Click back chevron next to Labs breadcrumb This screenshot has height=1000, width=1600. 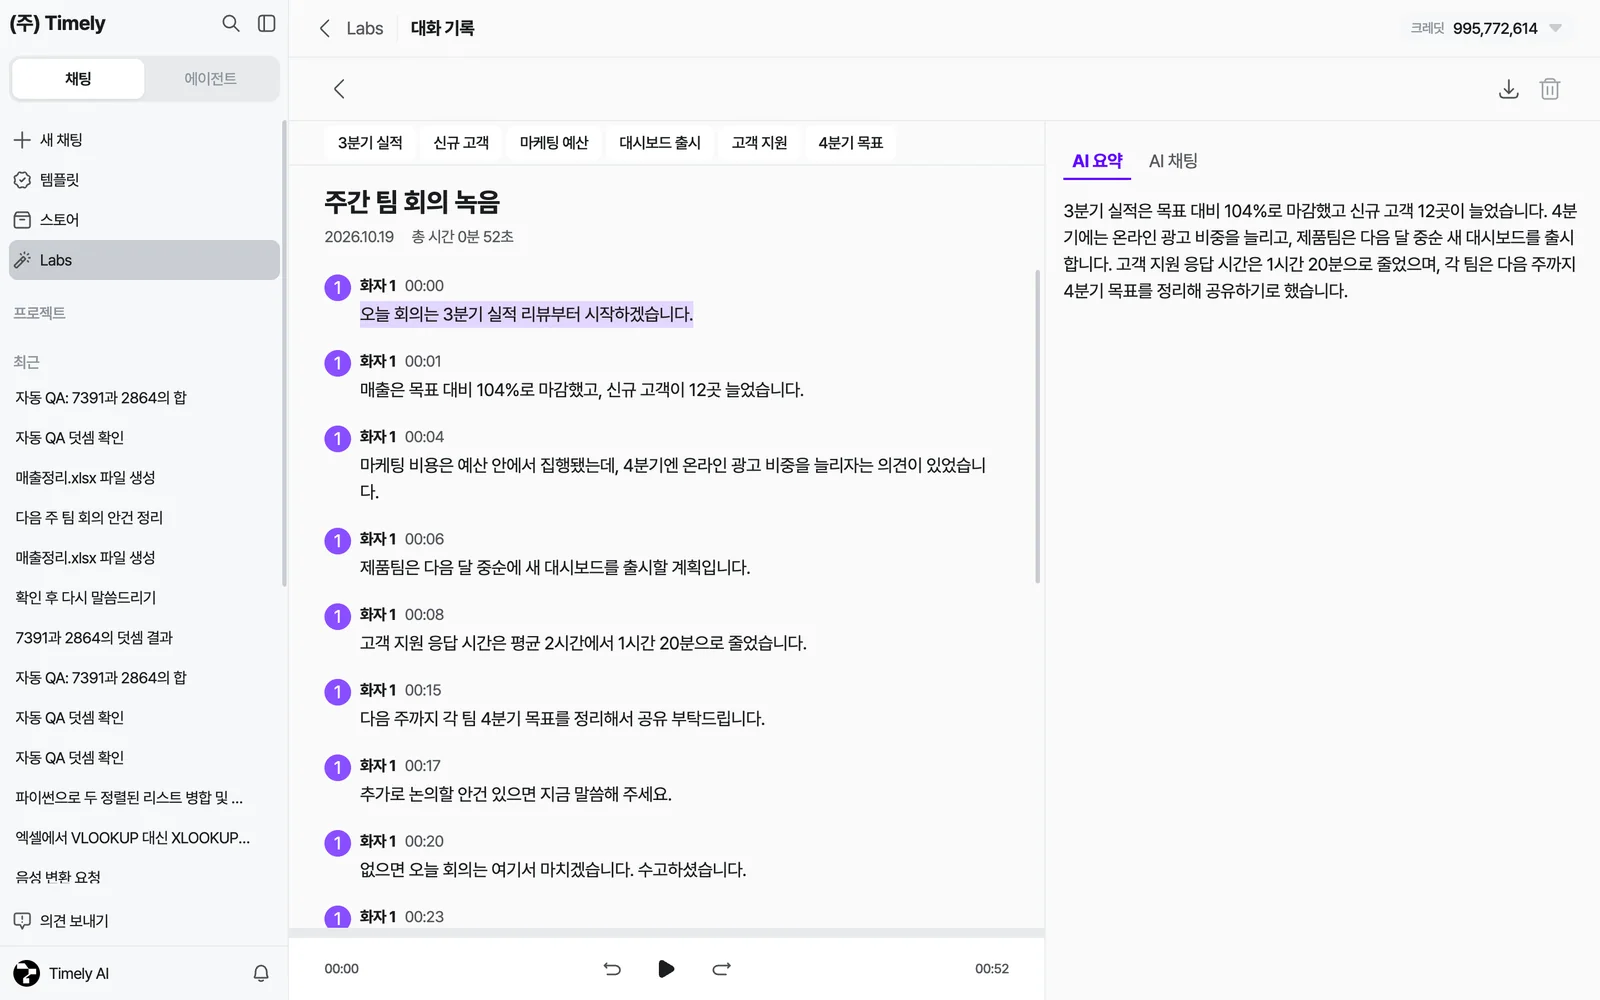pos(324,28)
